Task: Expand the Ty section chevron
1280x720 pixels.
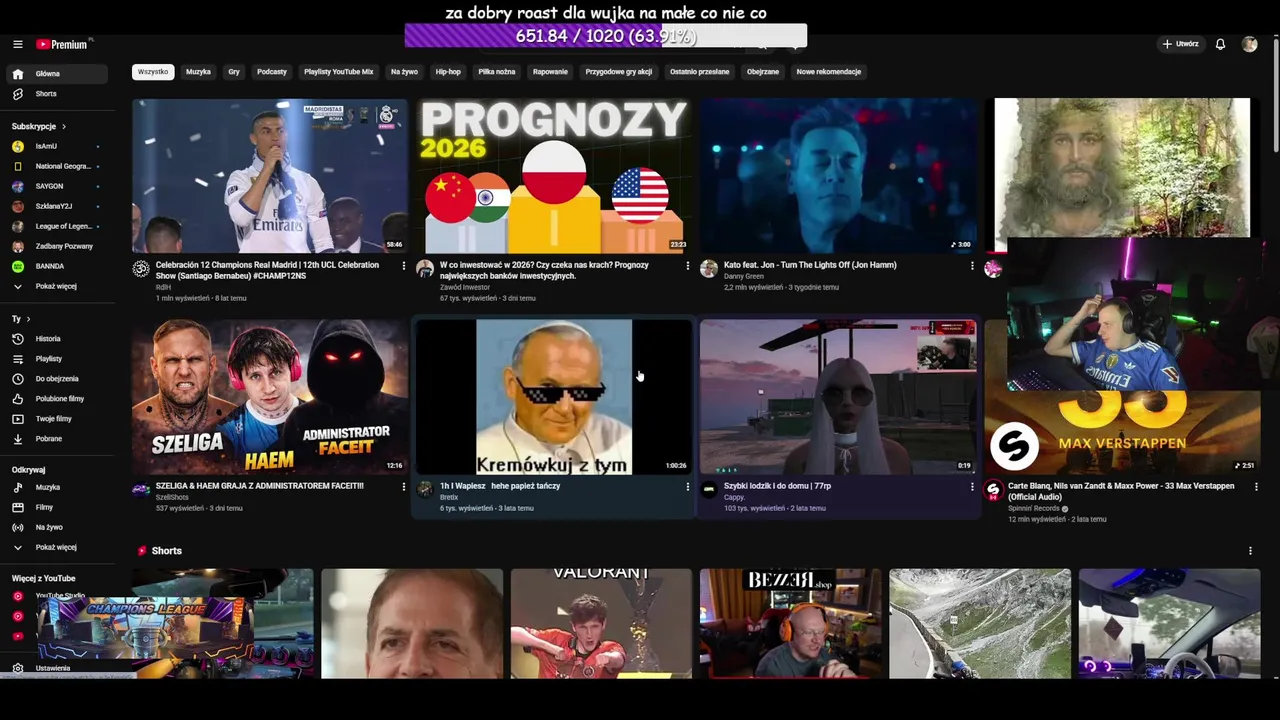Action: [x=28, y=319]
